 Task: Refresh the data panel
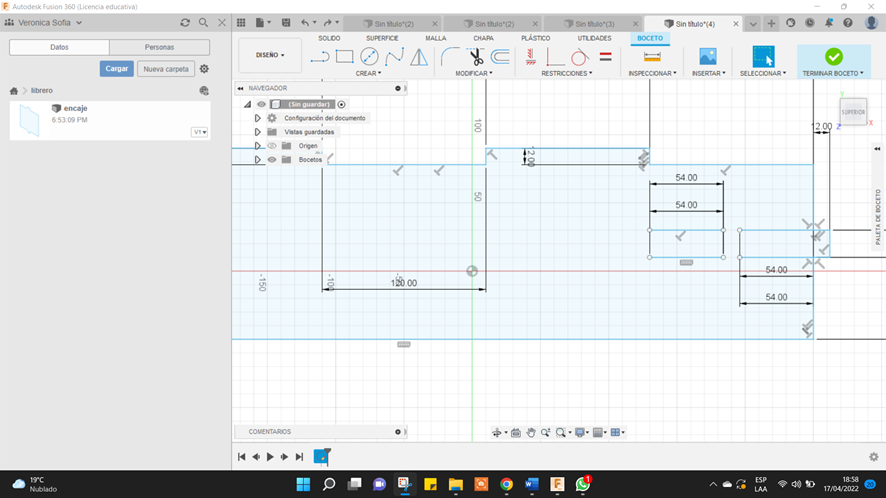[x=185, y=23]
